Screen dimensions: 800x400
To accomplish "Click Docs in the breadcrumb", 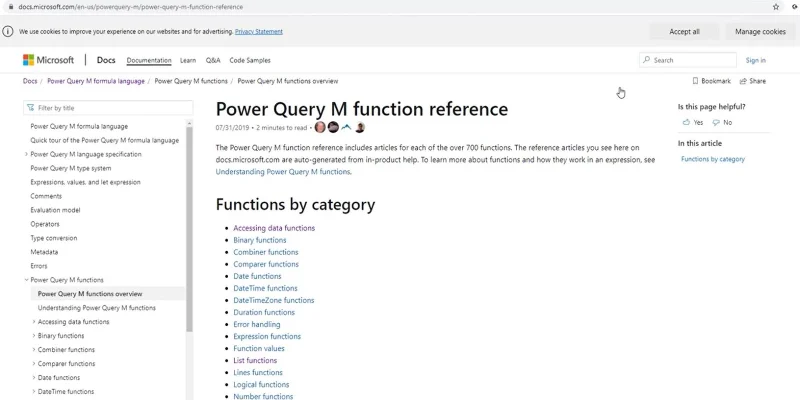I will 30,81.
